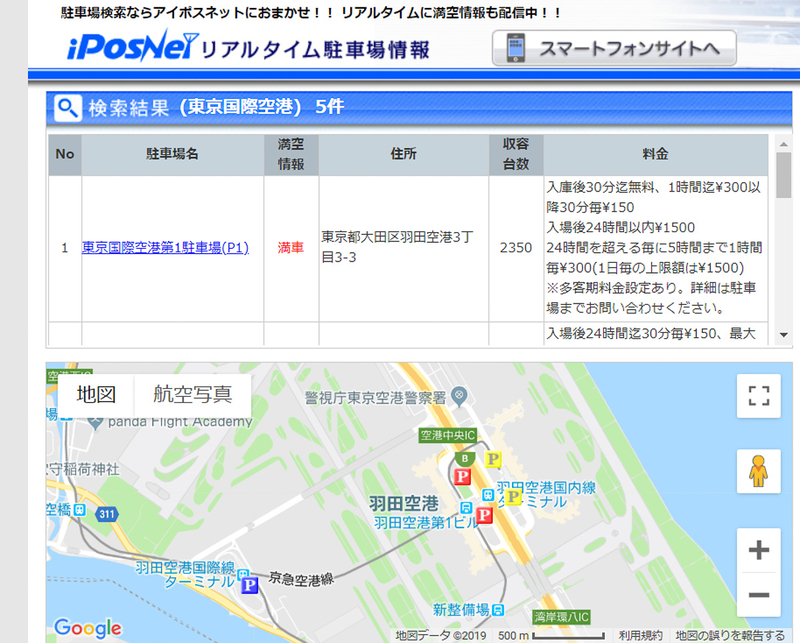This screenshot has width=800, height=643.
Task: Toggle fullscreen map view
Action: coord(758,396)
